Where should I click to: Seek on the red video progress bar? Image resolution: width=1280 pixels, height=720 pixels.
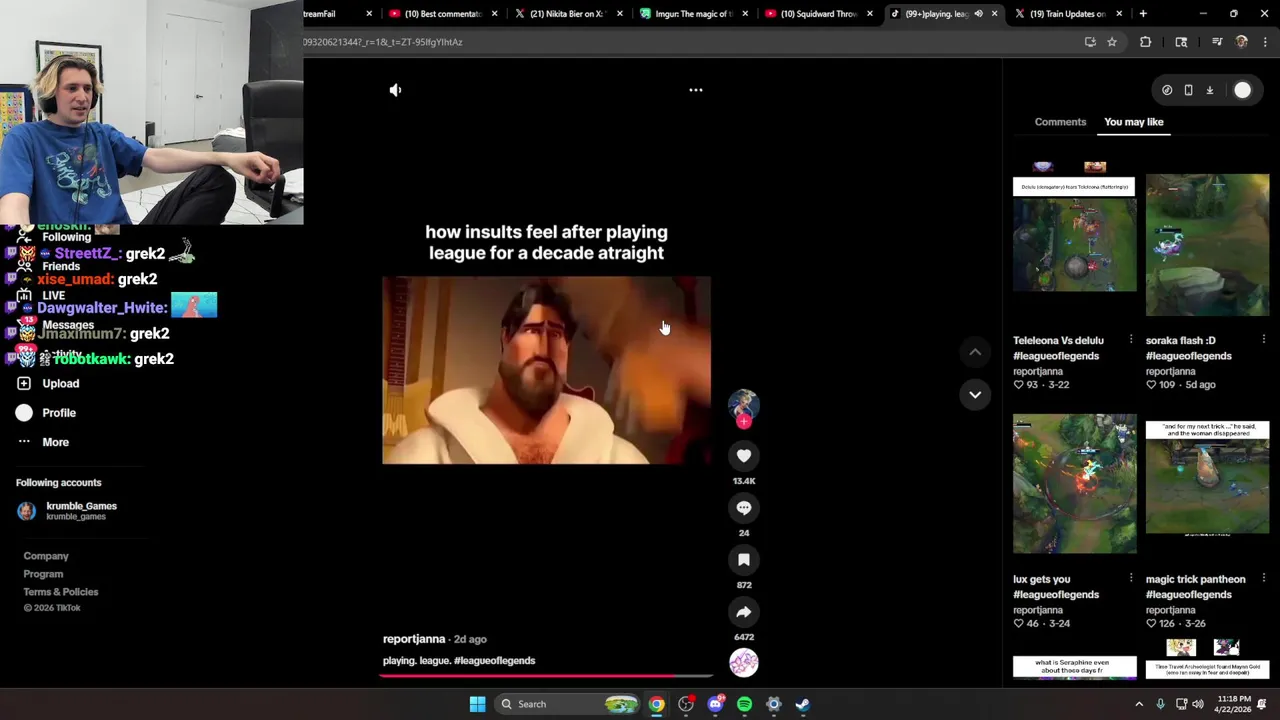[x=546, y=675]
